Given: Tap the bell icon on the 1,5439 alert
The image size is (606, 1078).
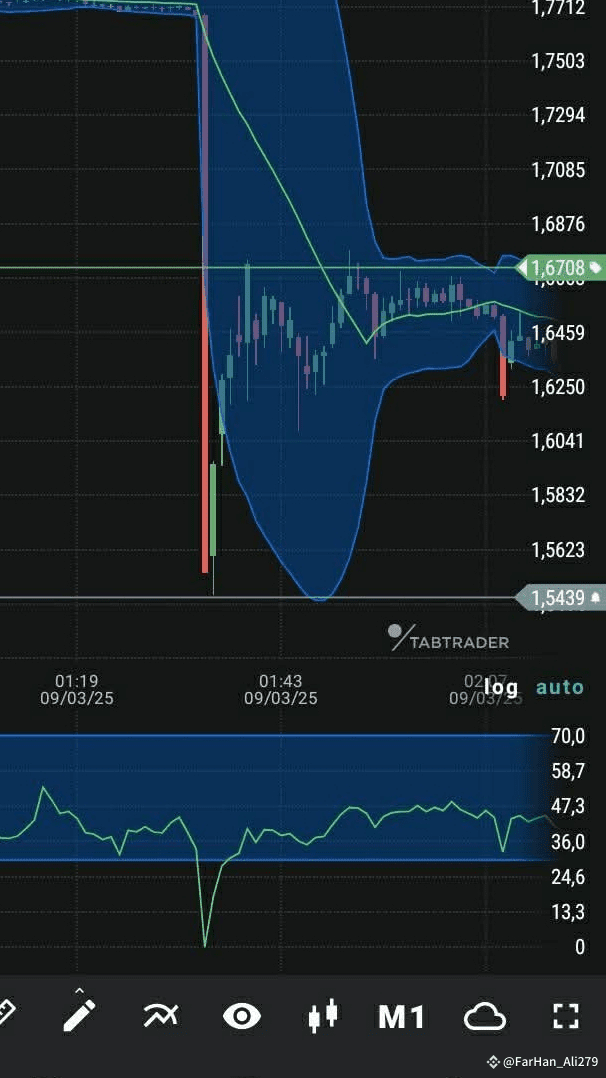Looking at the screenshot, I should [x=594, y=597].
